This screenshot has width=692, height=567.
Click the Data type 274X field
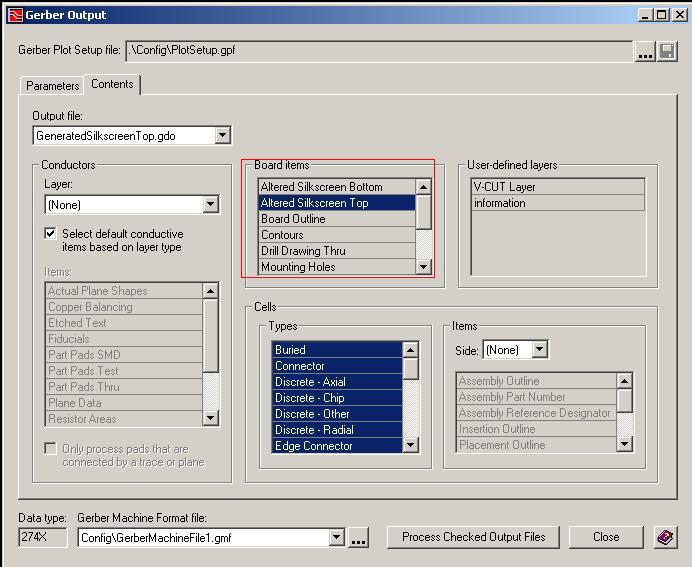point(43,537)
